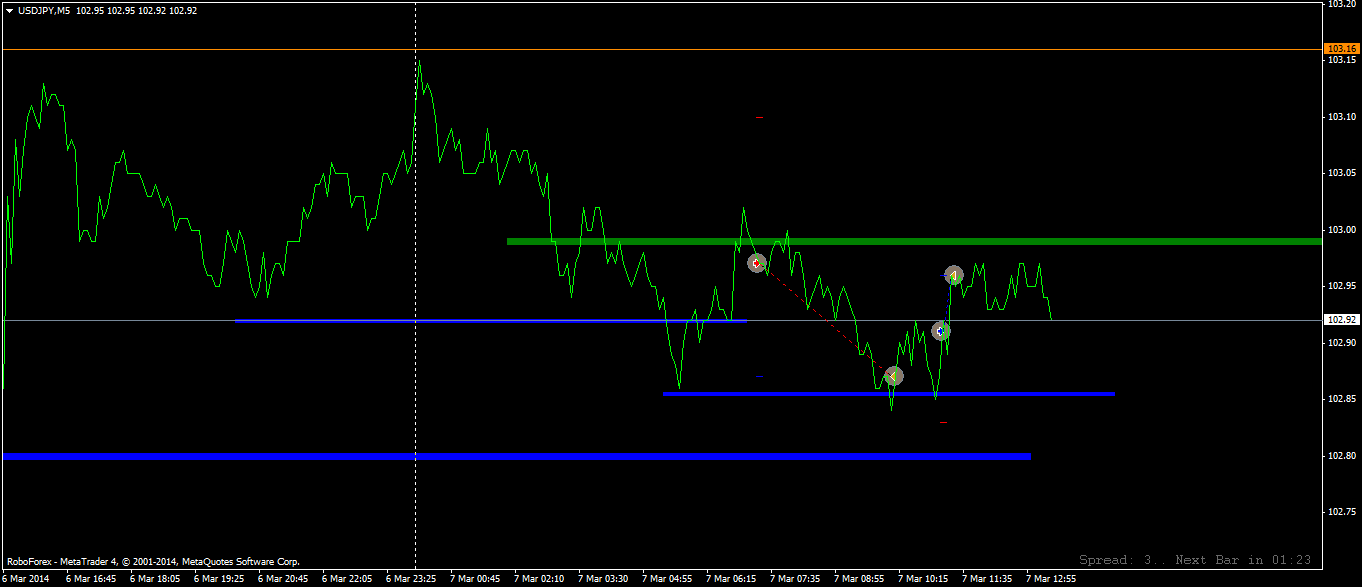The image size is (1362, 587).
Task: Click the 102.85 price scale label
Action: pos(1340,399)
